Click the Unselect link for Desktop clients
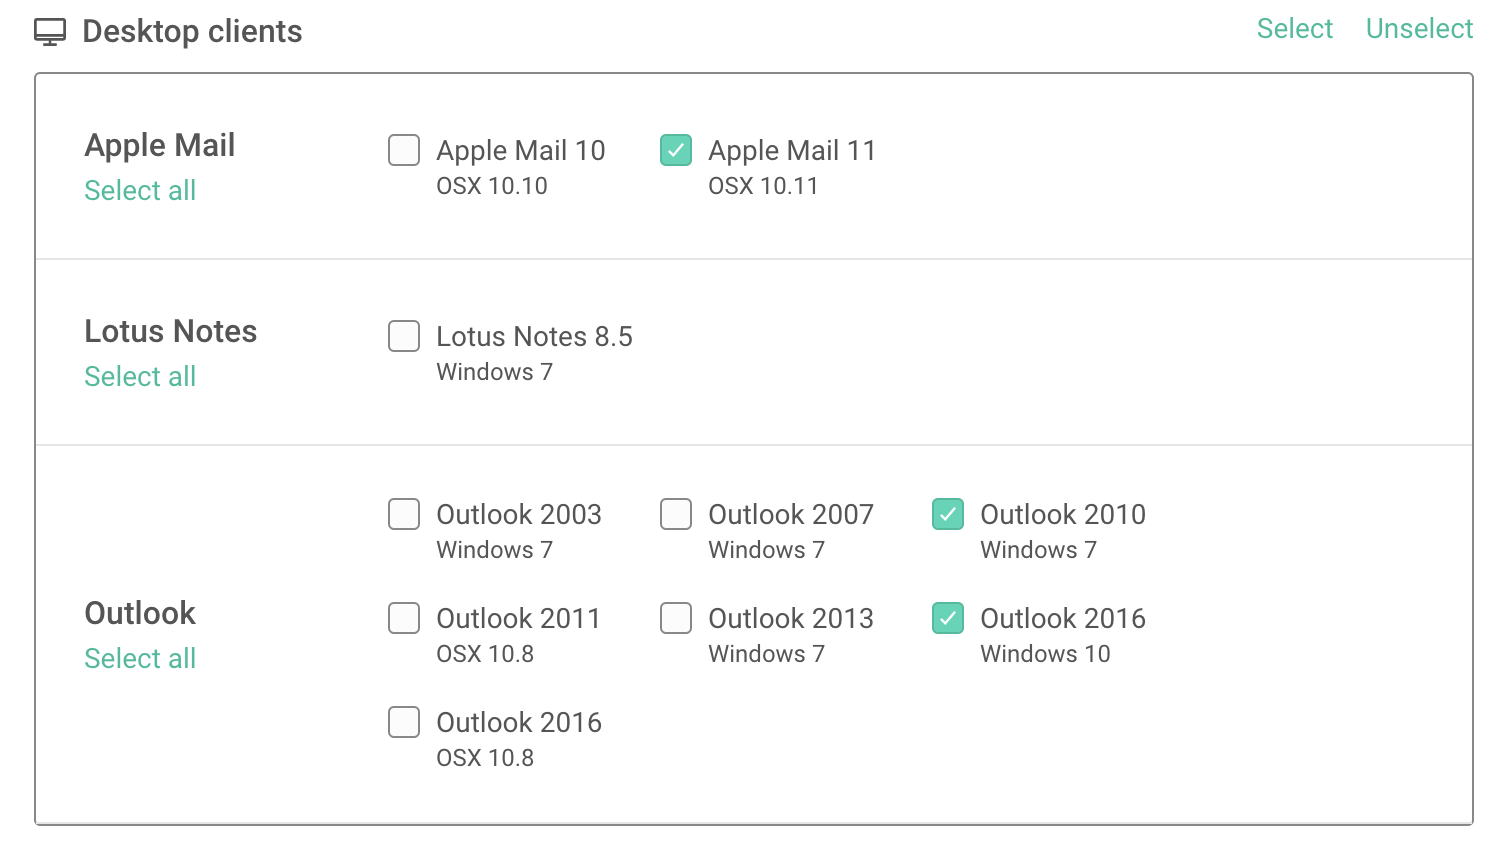 1420,29
